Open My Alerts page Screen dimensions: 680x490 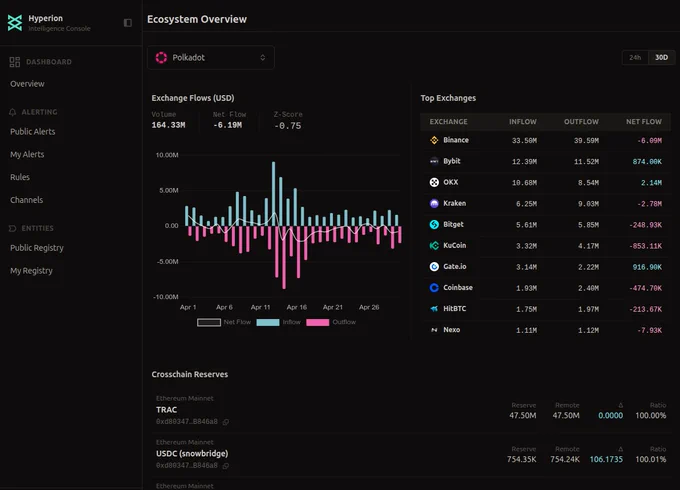pos(27,154)
